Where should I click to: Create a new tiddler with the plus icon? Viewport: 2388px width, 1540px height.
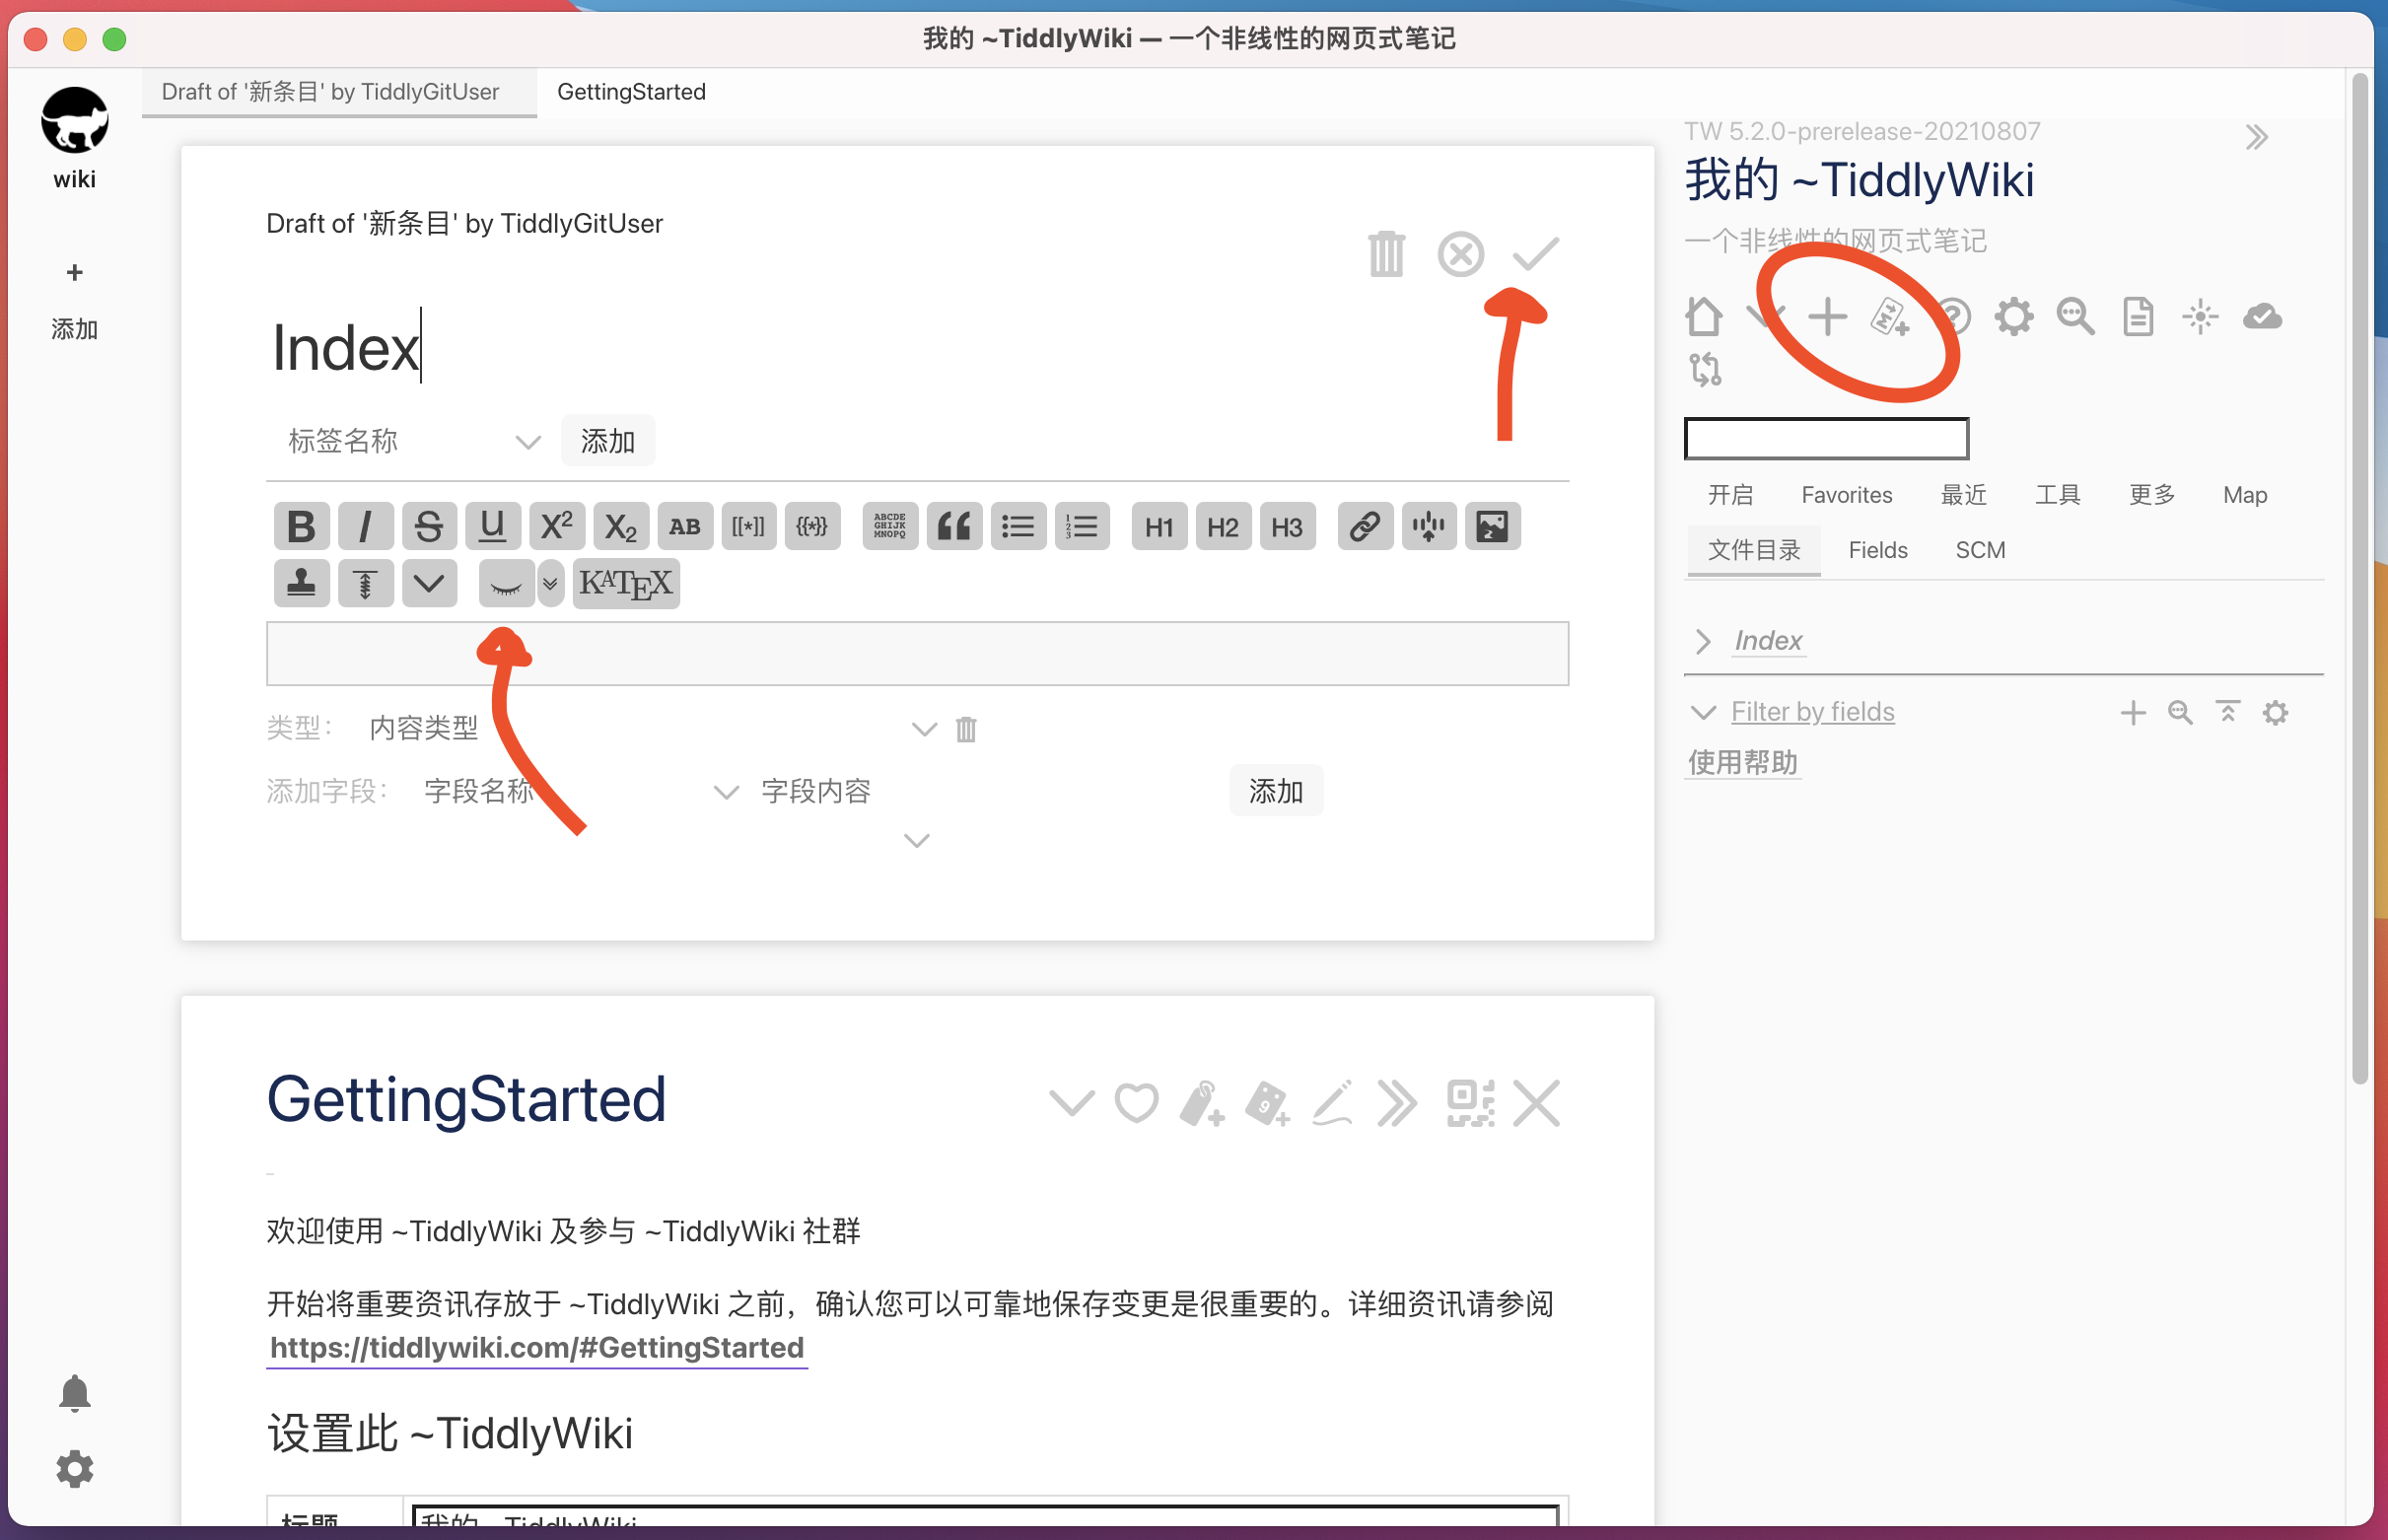(x=1827, y=316)
